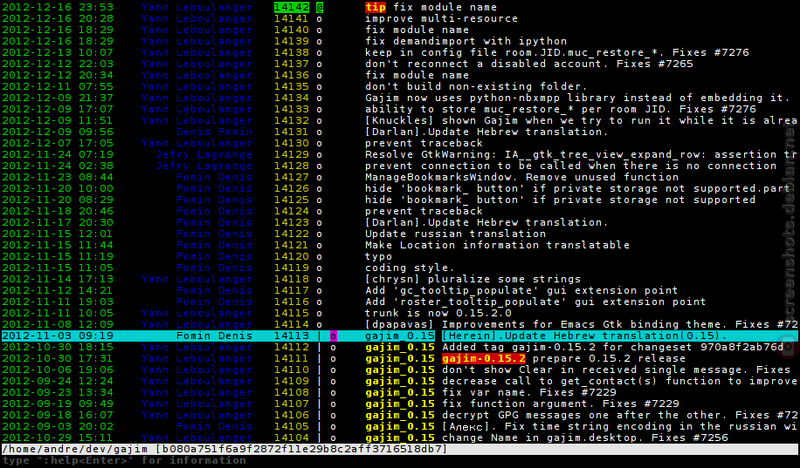The height and width of the screenshot is (468, 800).
Task: Select 'trunk is now 0.15.2.0' commit
Action: [x=438, y=313]
